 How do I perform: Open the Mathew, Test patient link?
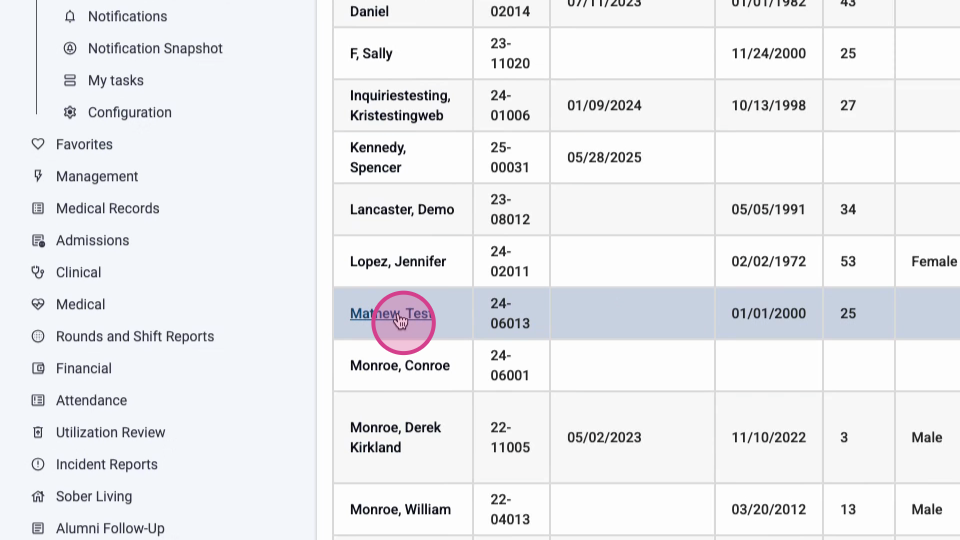click(x=390, y=313)
